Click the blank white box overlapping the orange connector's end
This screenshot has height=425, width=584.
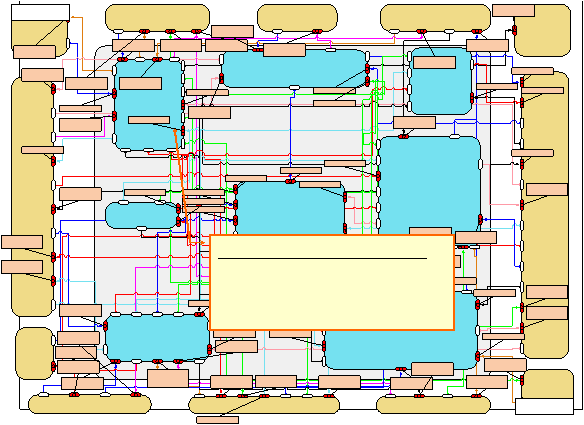544,406
